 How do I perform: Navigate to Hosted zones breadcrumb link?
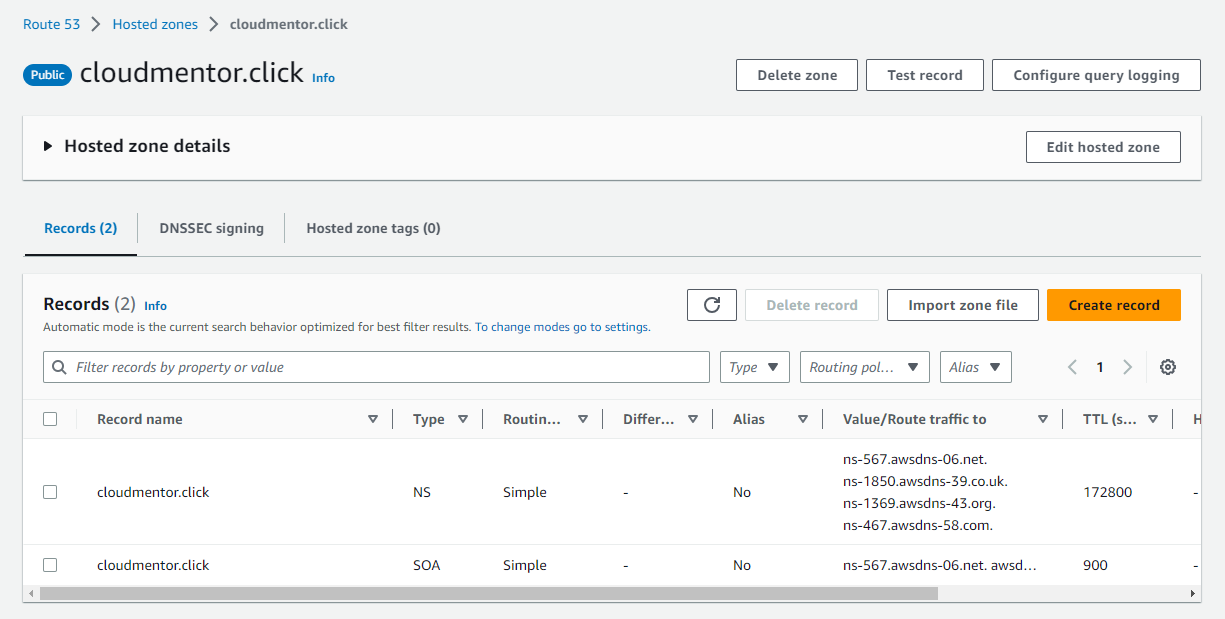(x=155, y=24)
